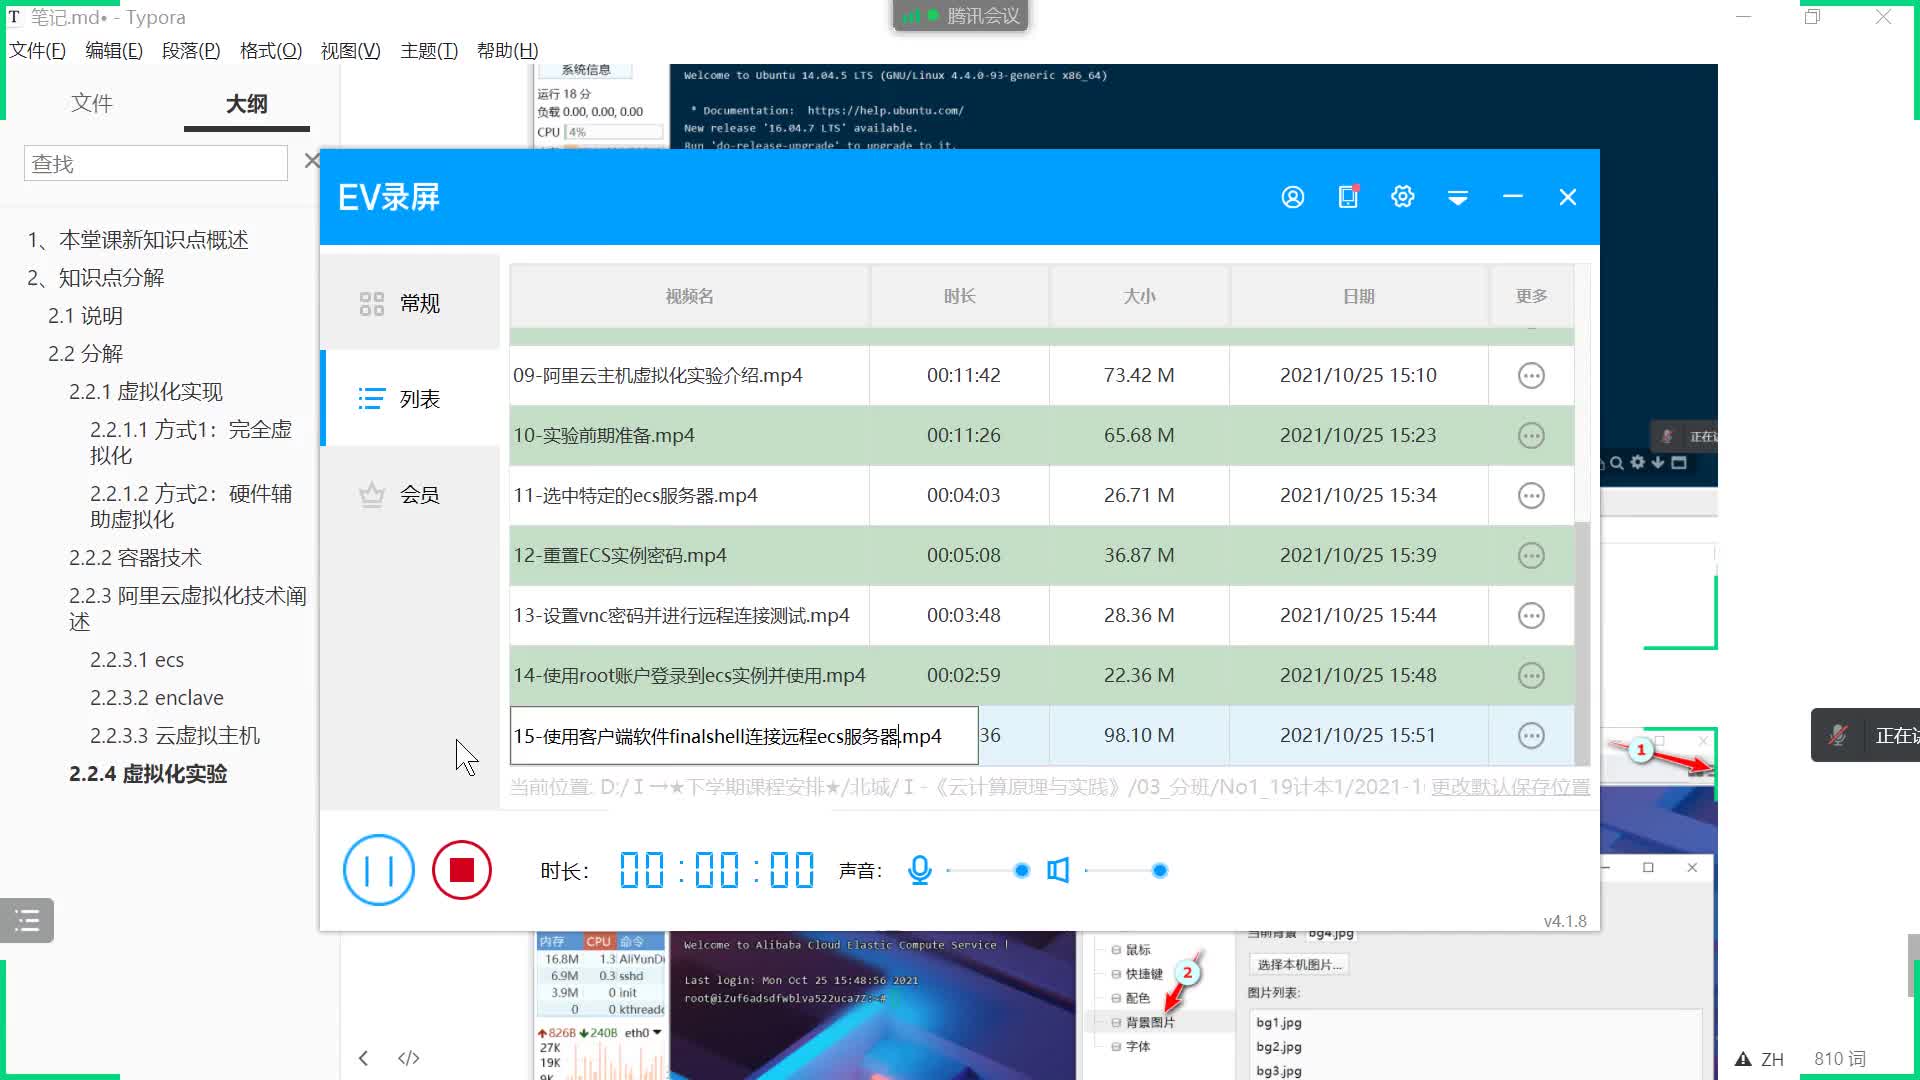The width and height of the screenshot is (1920, 1080).
Task: Toggle the microphone icon
Action: (x=919, y=870)
